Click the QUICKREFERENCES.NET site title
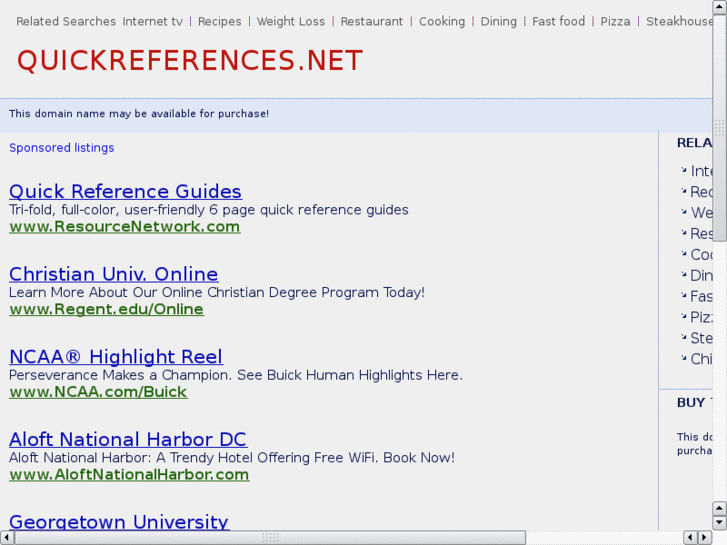 [x=190, y=61]
